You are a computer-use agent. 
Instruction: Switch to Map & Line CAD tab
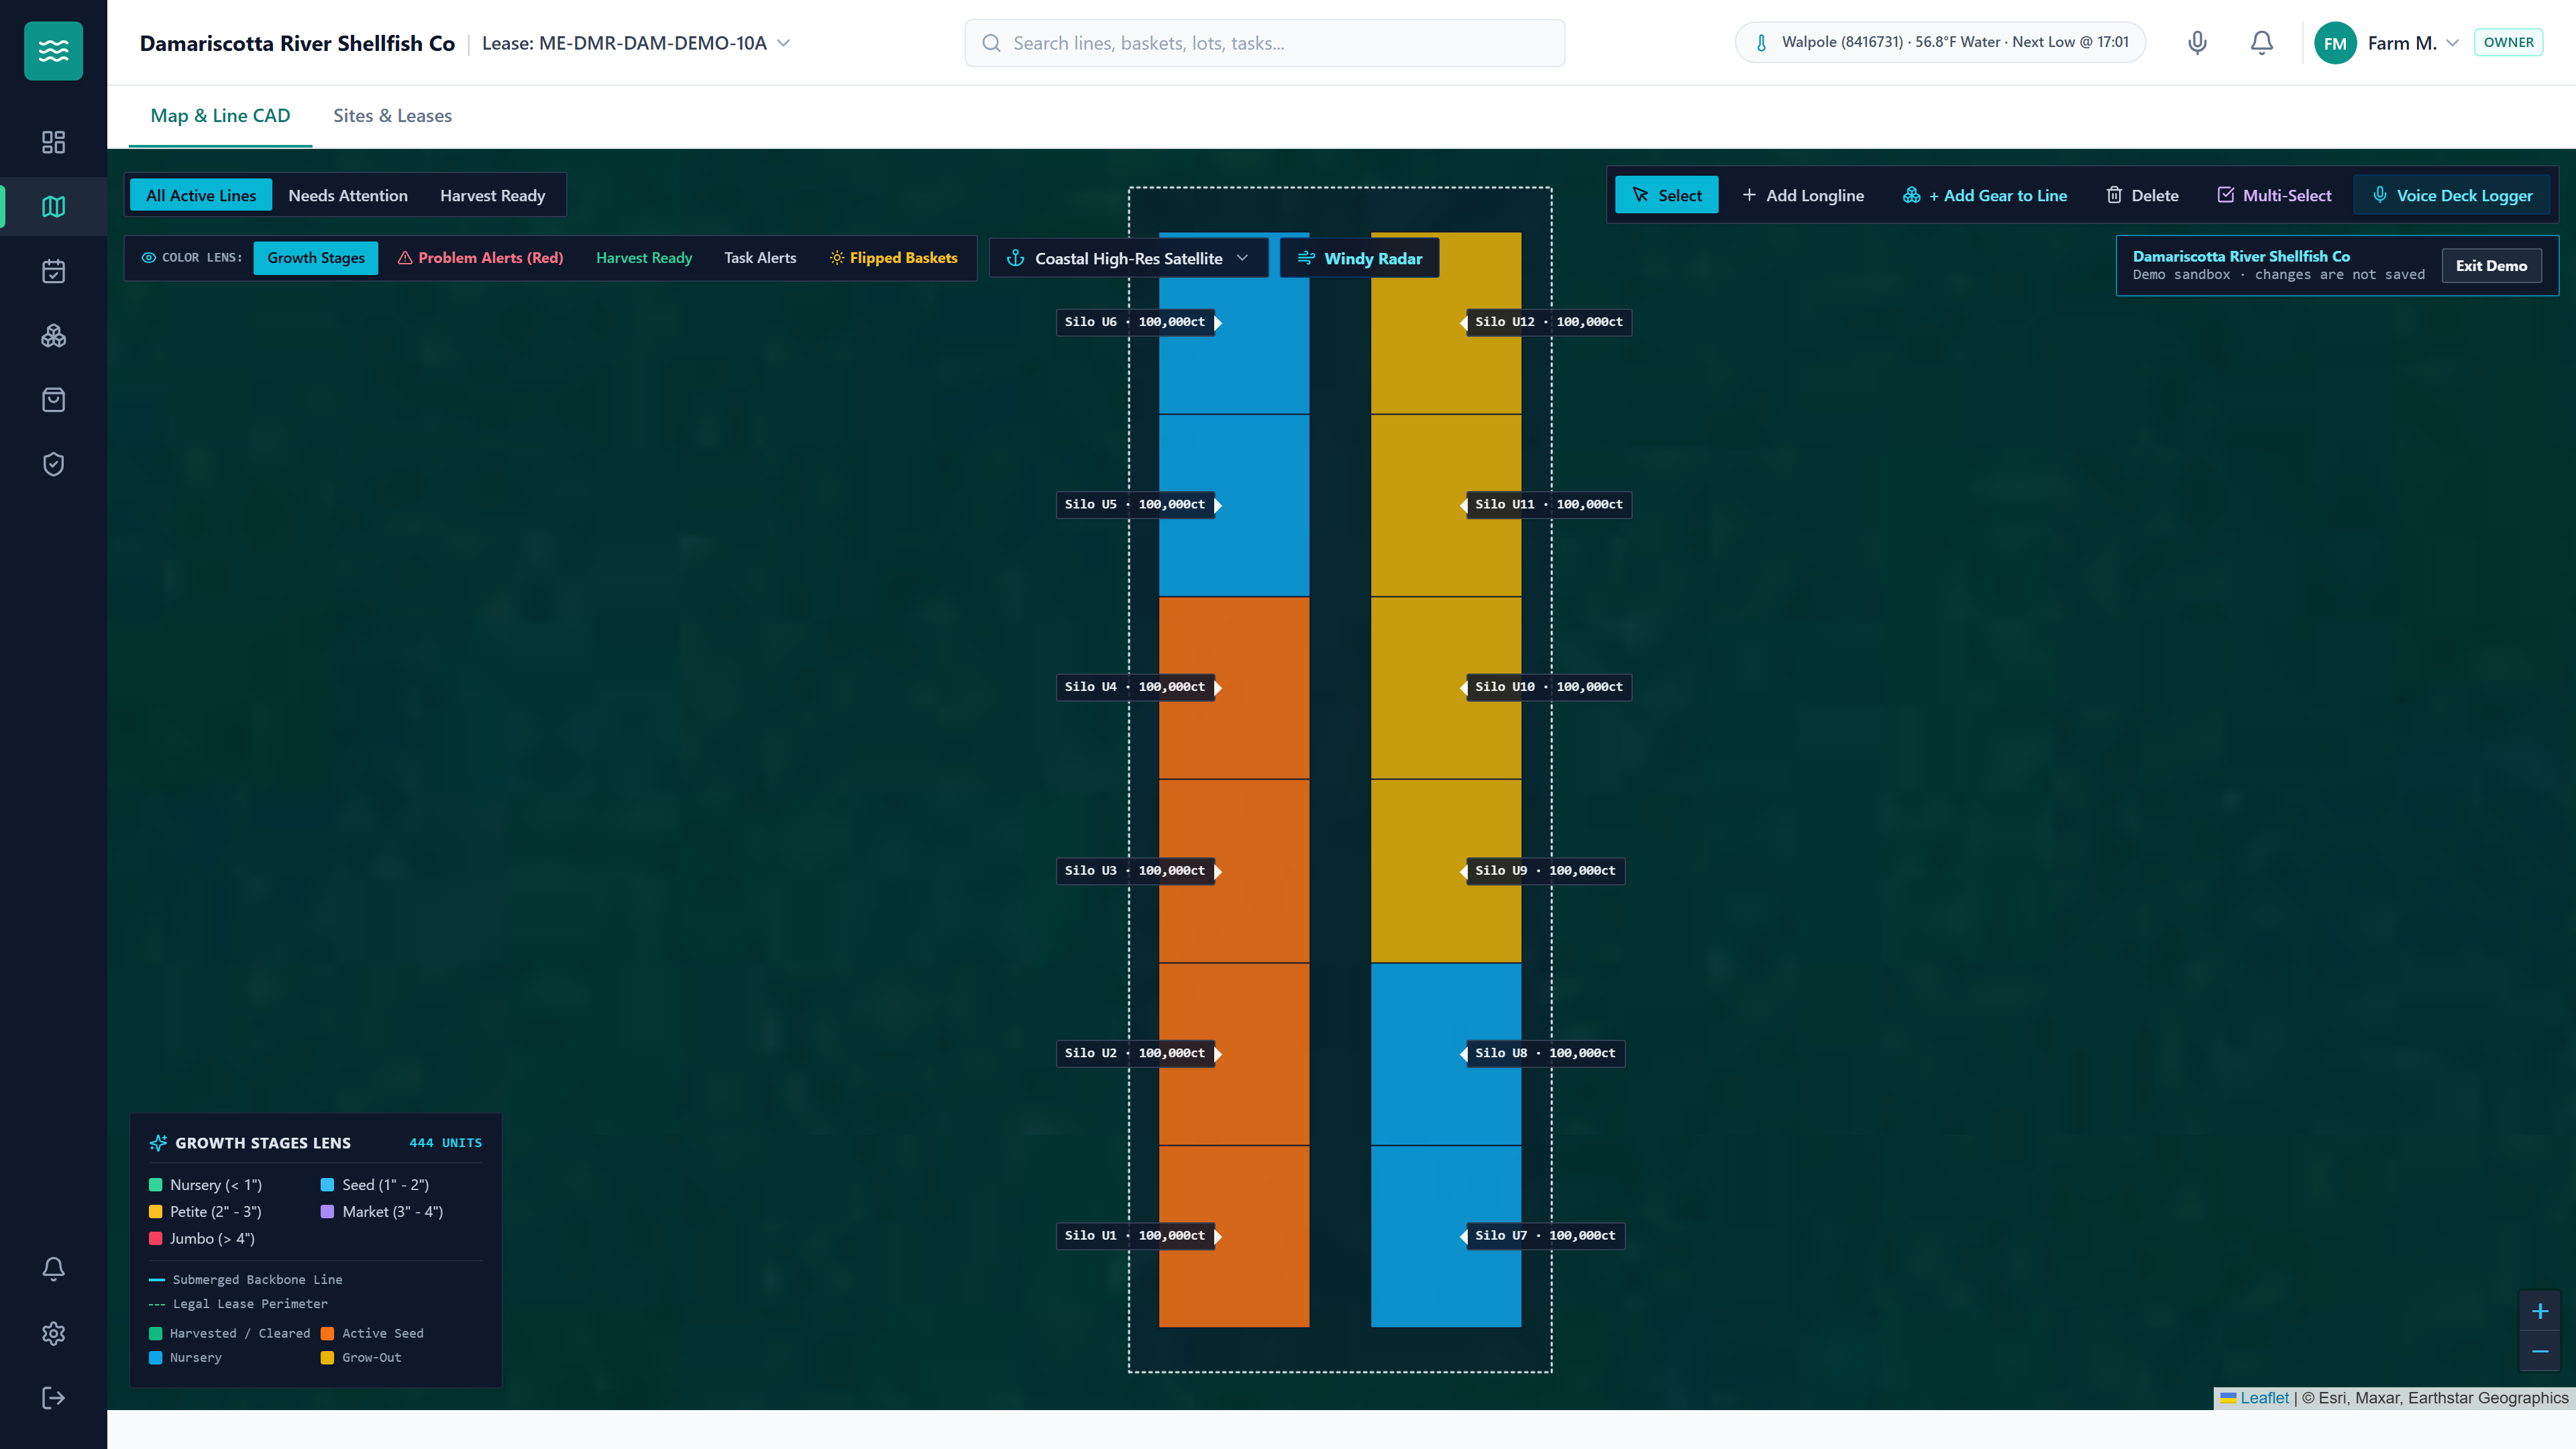[x=220, y=116]
